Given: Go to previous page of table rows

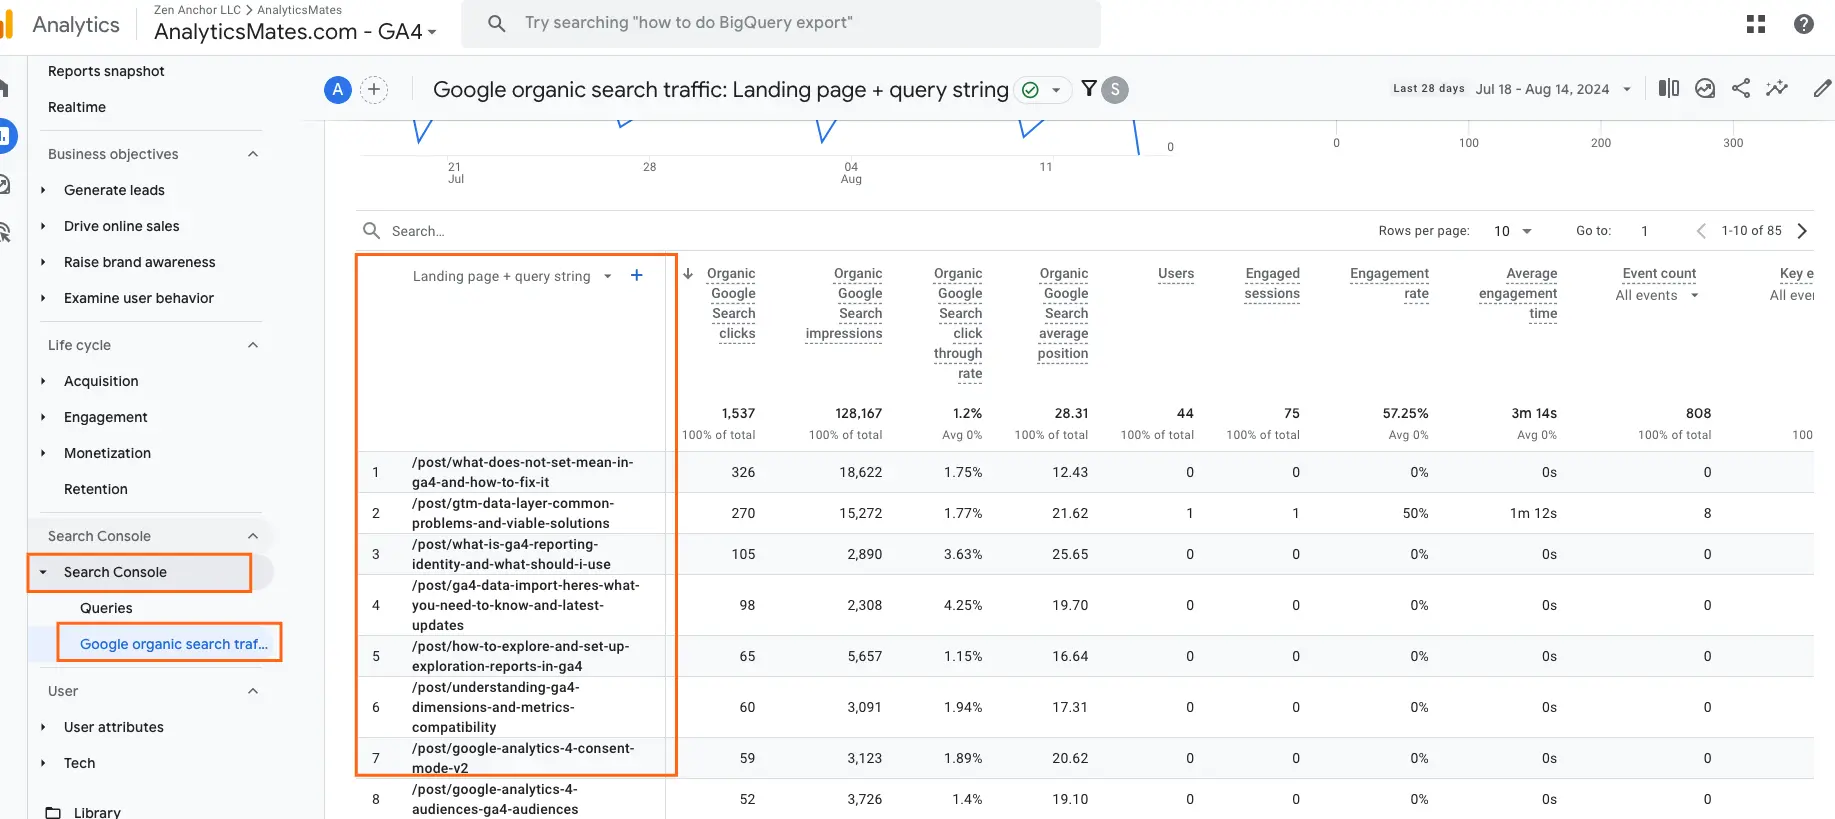Looking at the screenshot, I should click(1701, 231).
